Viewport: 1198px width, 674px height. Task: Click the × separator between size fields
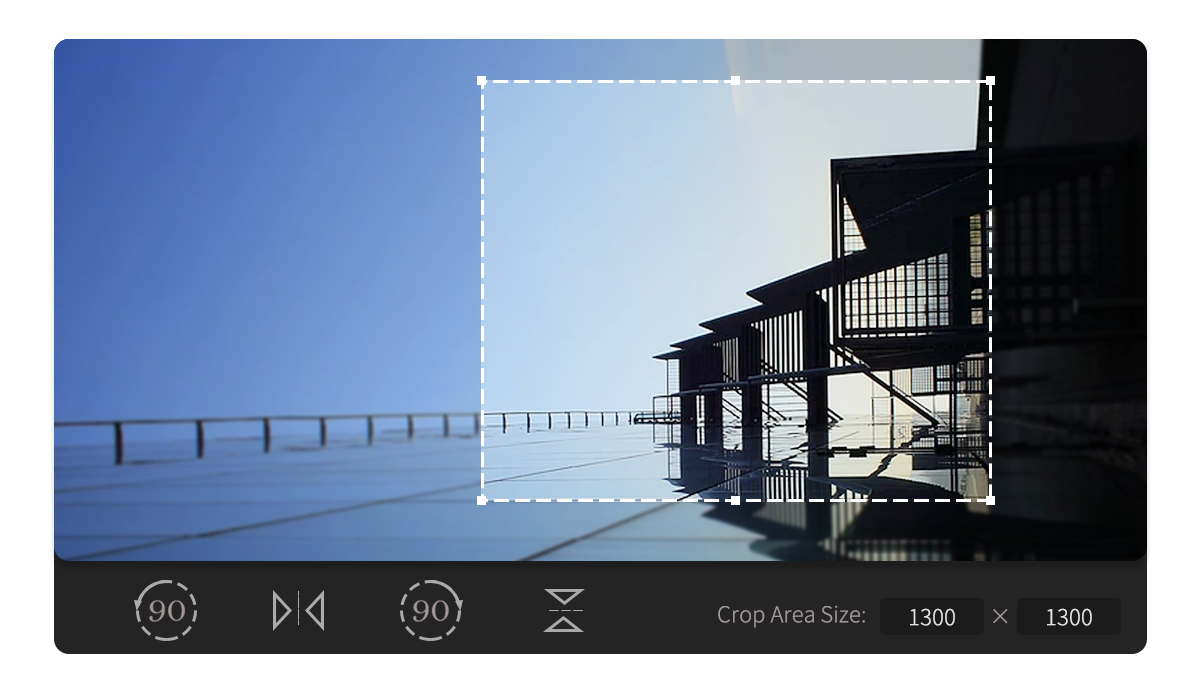click(x=1000, y=616)
